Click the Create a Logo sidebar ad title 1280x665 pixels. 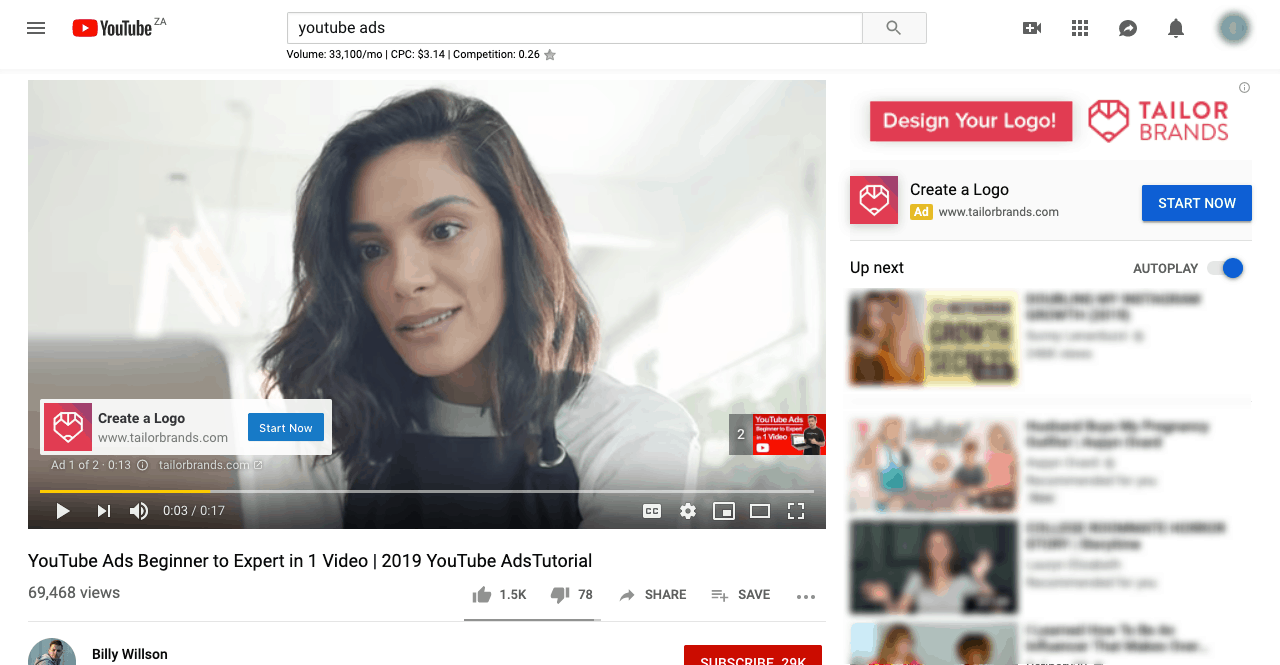[x=959, y=190]
